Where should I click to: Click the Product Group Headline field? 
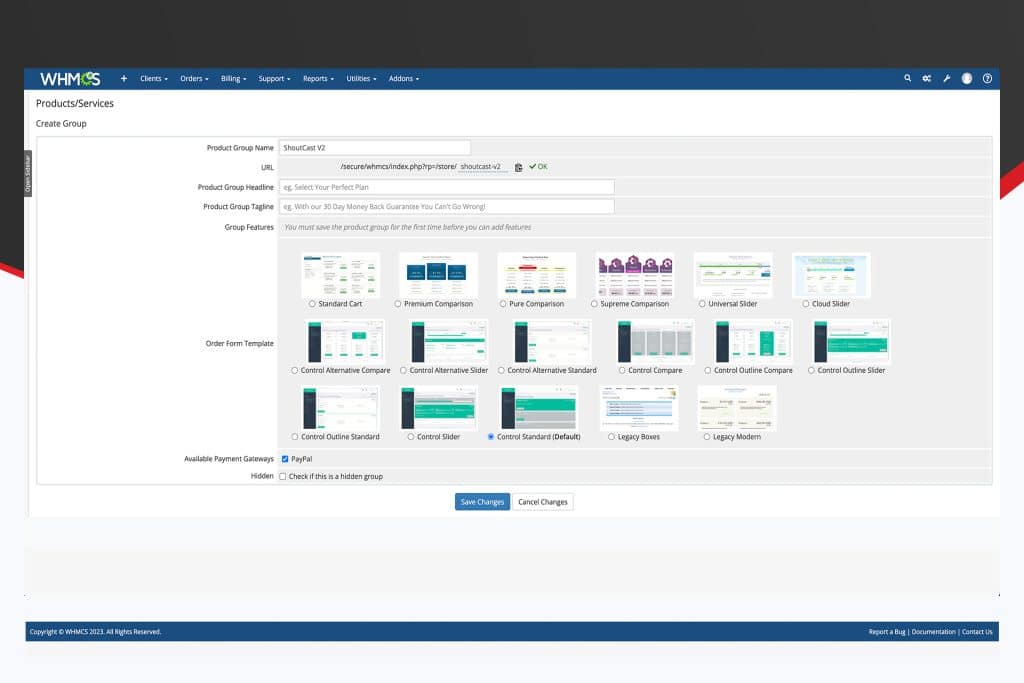click(447, 187)
